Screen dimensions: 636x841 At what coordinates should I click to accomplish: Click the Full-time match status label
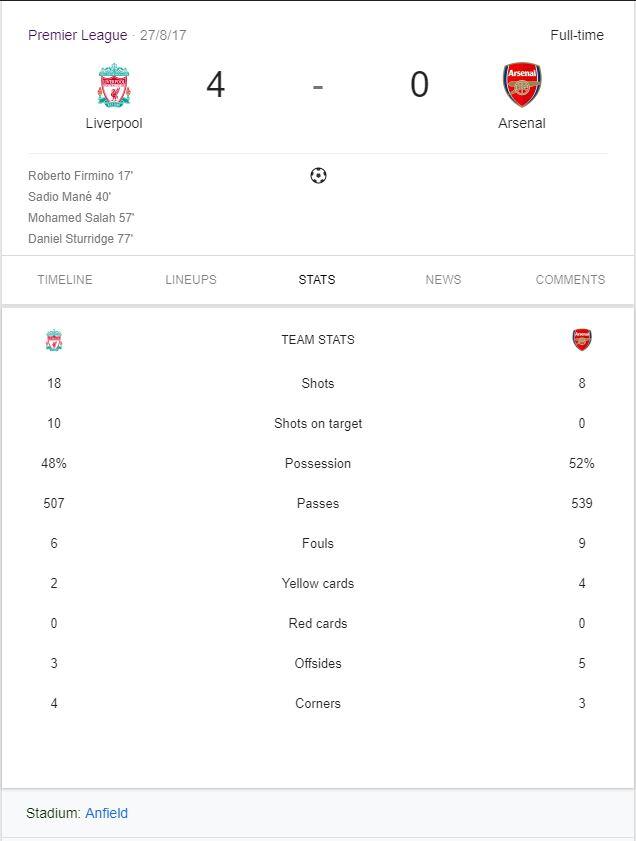pos(577,35)
